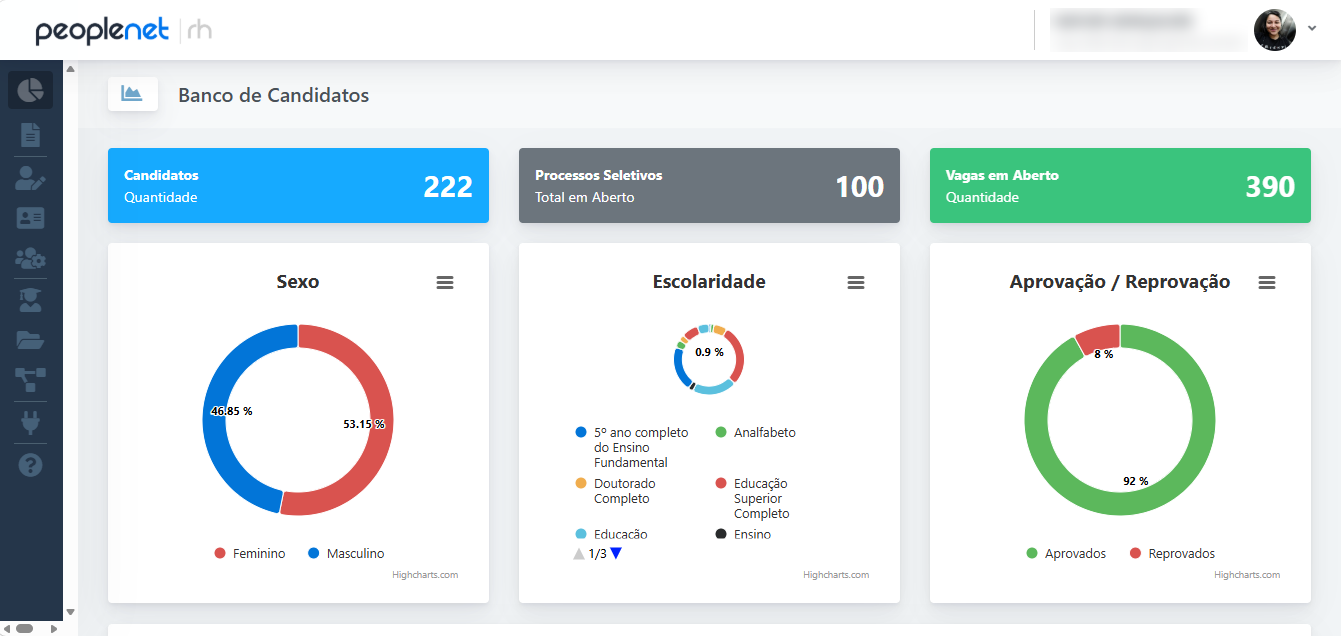Screen dimensions: 1341x636
Task: Open Highcharts.com link under Aprovação chart
Action: 1247,575
